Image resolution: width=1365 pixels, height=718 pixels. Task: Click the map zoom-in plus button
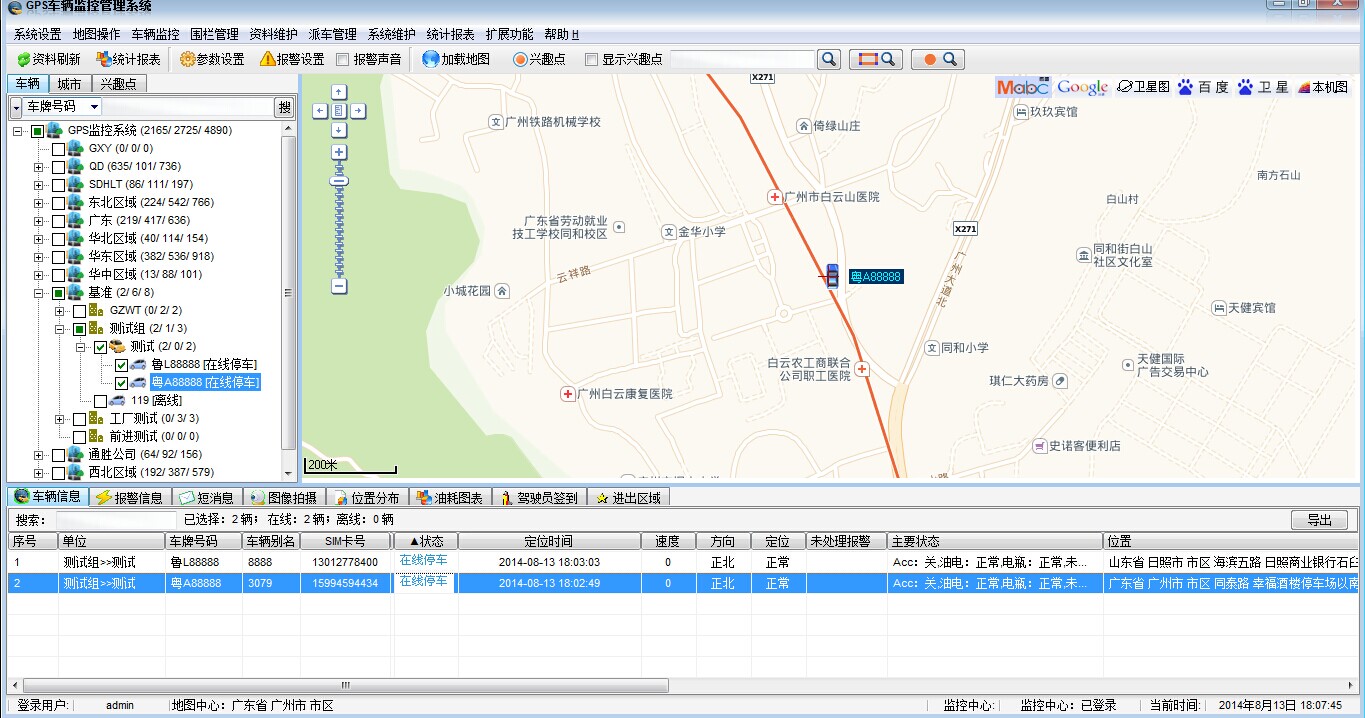(x=339, y=152)
